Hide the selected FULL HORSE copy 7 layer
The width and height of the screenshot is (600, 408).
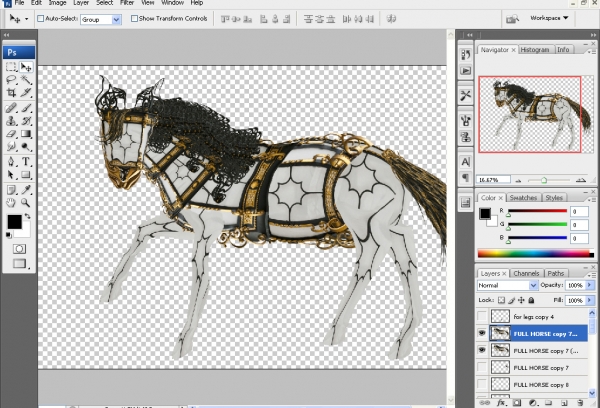coord(482,333)
